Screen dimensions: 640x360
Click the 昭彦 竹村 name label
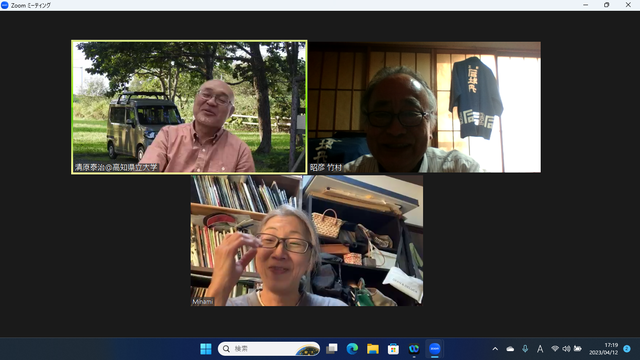326,168
